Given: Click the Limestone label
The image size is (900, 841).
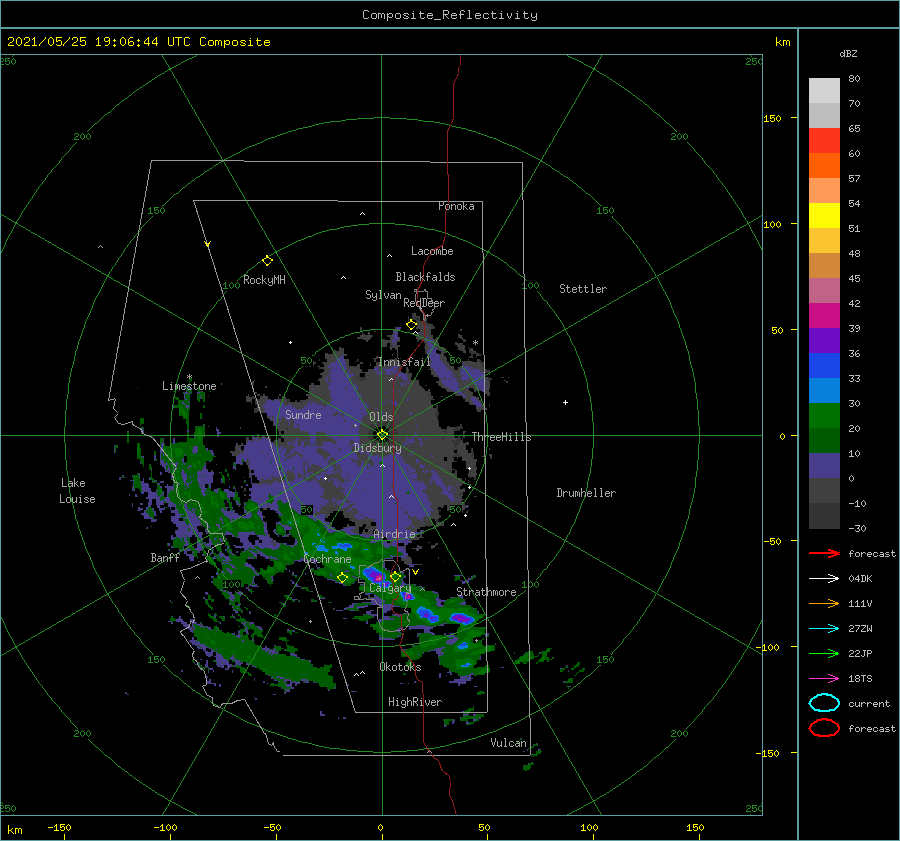Looking at the screenshot, I should pyautogui.click(x=189, y=386).
